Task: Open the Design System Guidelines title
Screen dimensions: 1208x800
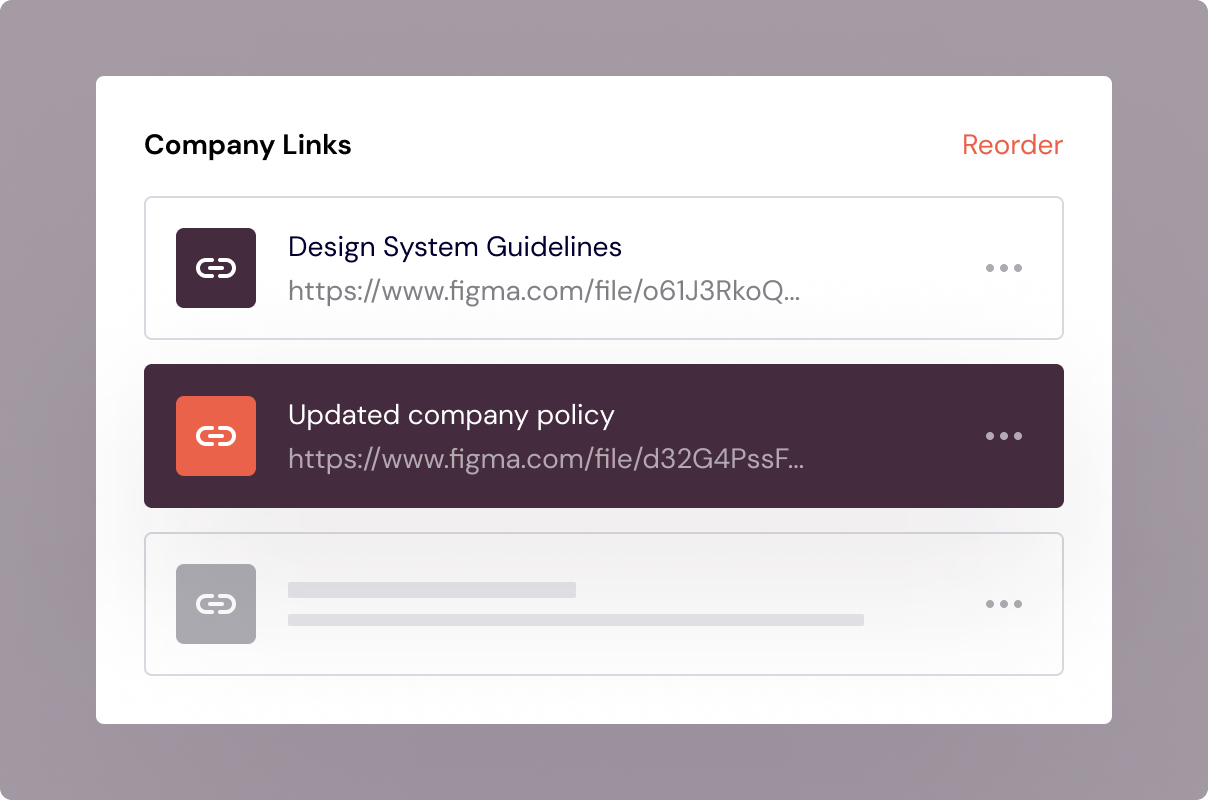Action: click(454, 247)
